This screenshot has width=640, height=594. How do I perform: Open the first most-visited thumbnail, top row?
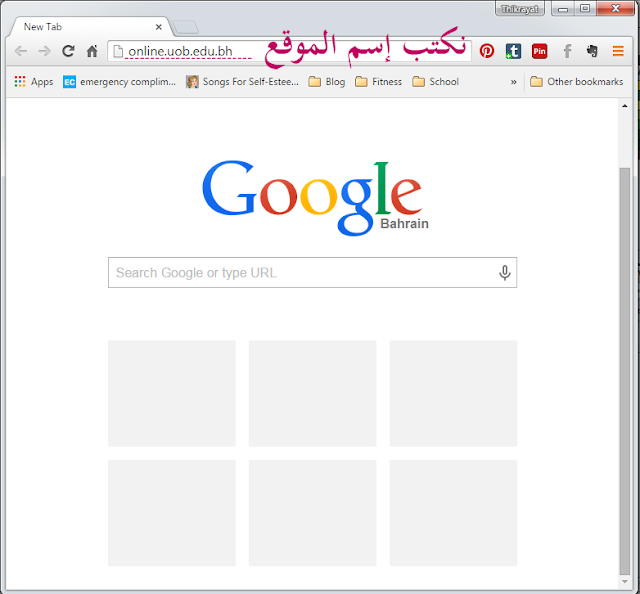pos(172,393)
